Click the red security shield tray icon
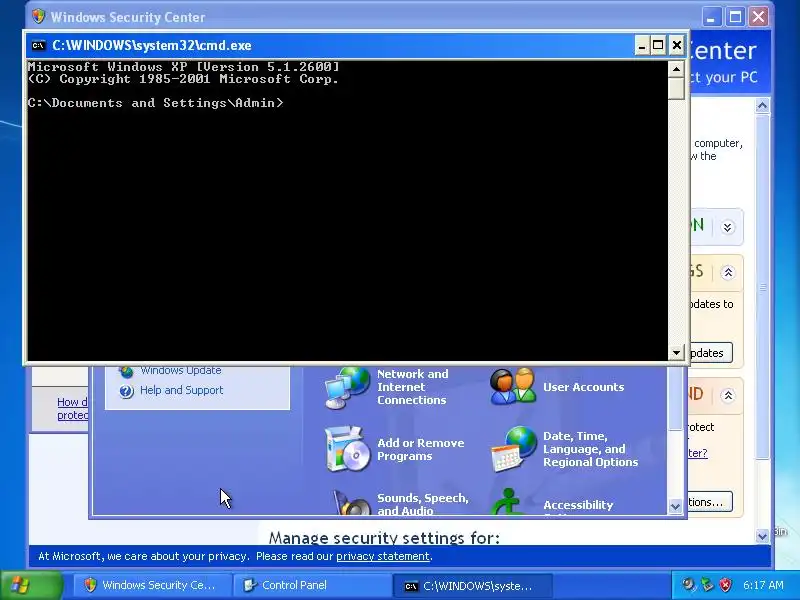The height and width of the screenshot is (600, 800). pos(725,585)
